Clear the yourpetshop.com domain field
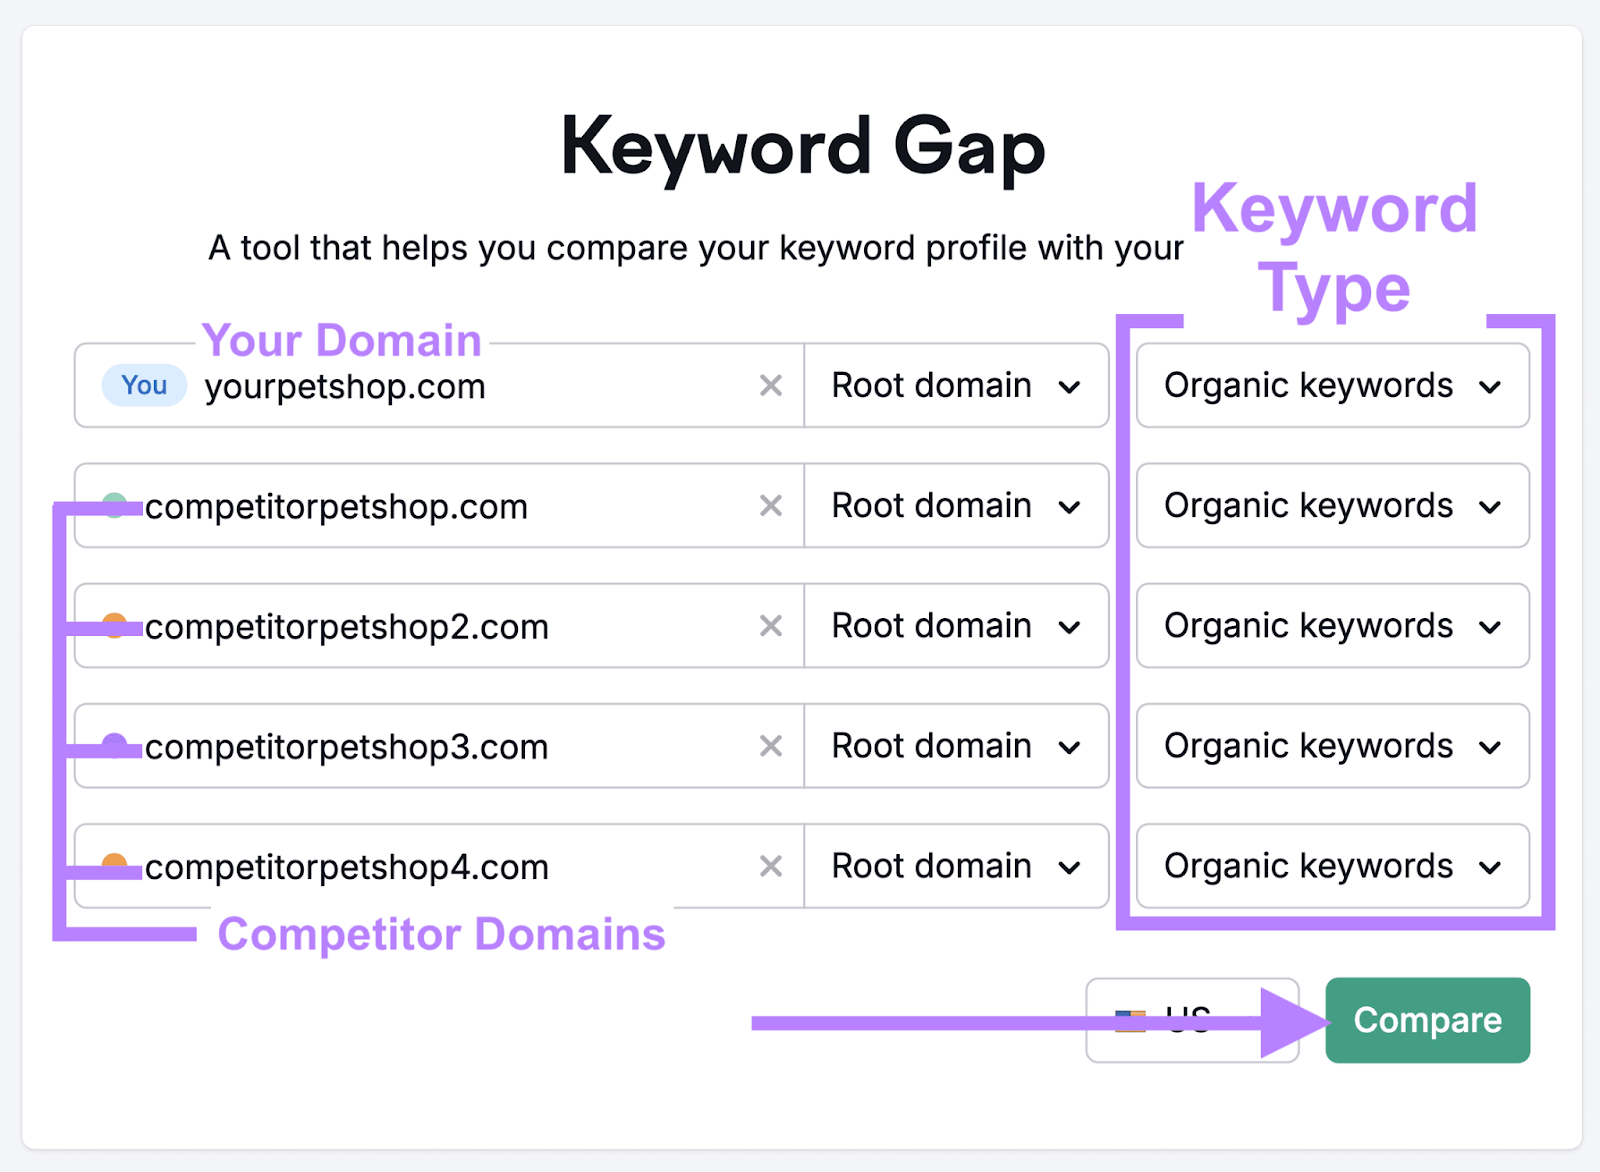The width and height of the screenshot is (1600, 1172). coord(771,386)
